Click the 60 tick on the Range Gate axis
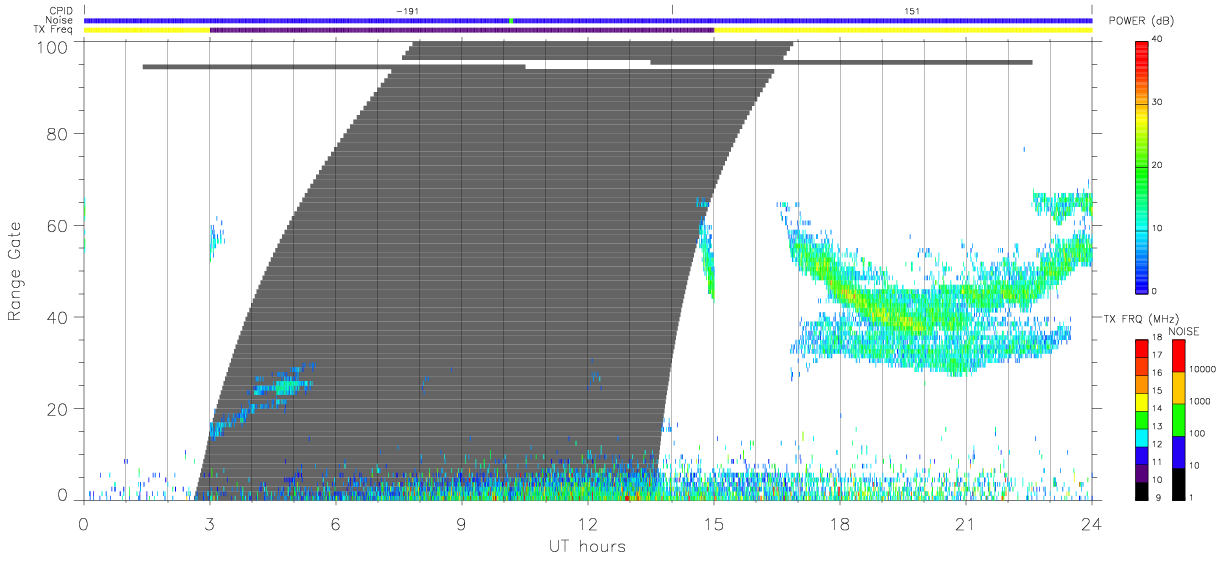Viewport: 1228px width, 567px height. point(58,225)
